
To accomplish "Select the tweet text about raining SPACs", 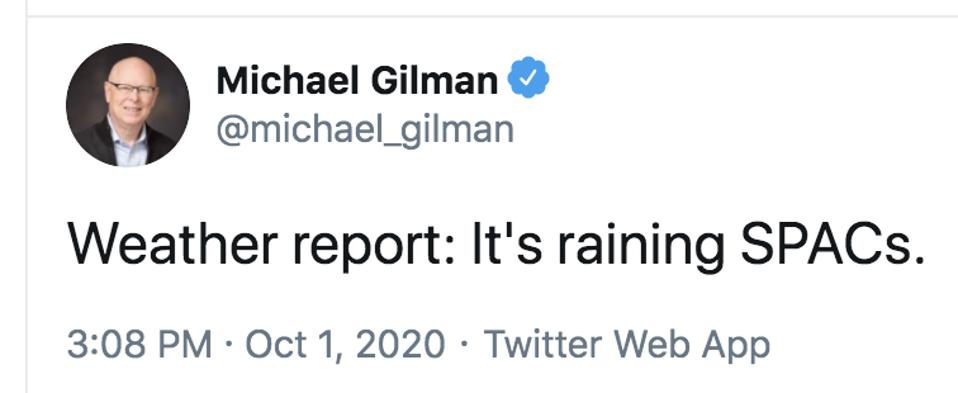I will (496, 243).
